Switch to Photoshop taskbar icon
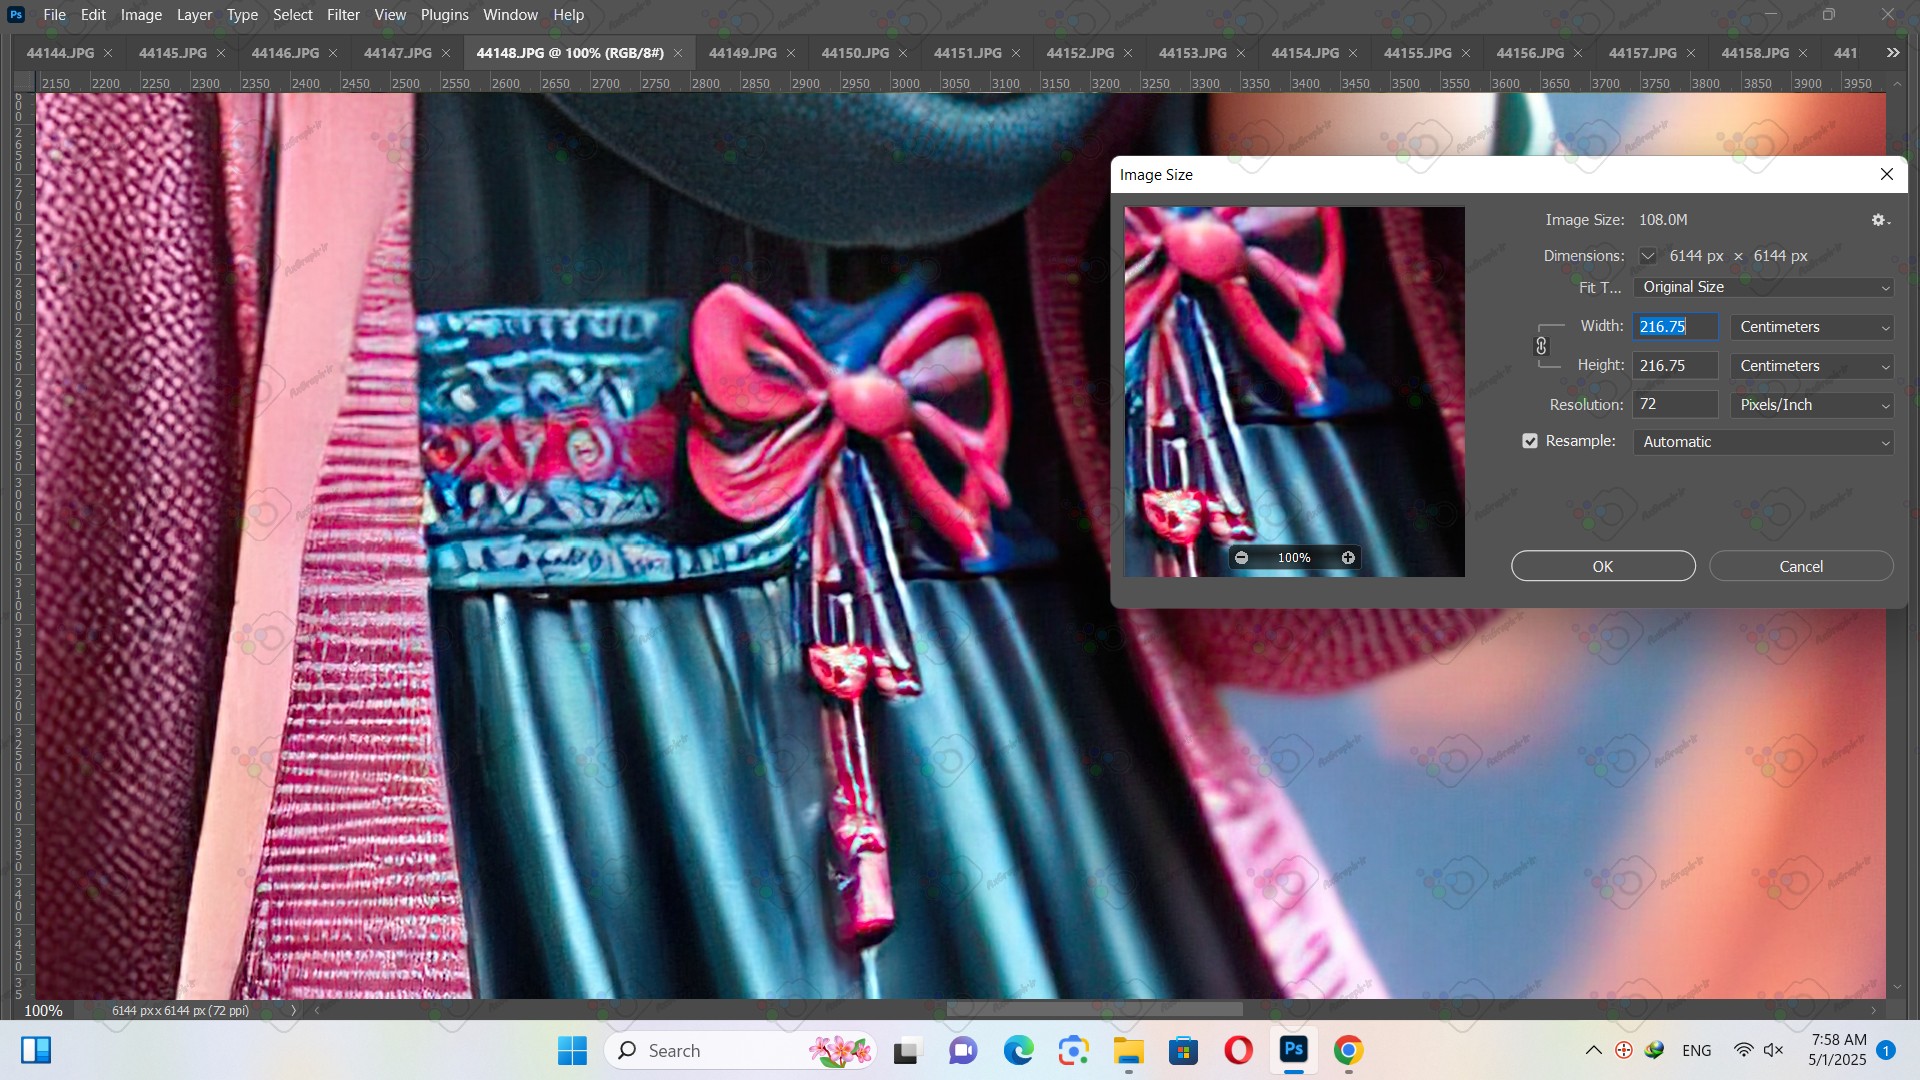This screenshot has width=1920, height=1080. 1293,1050
